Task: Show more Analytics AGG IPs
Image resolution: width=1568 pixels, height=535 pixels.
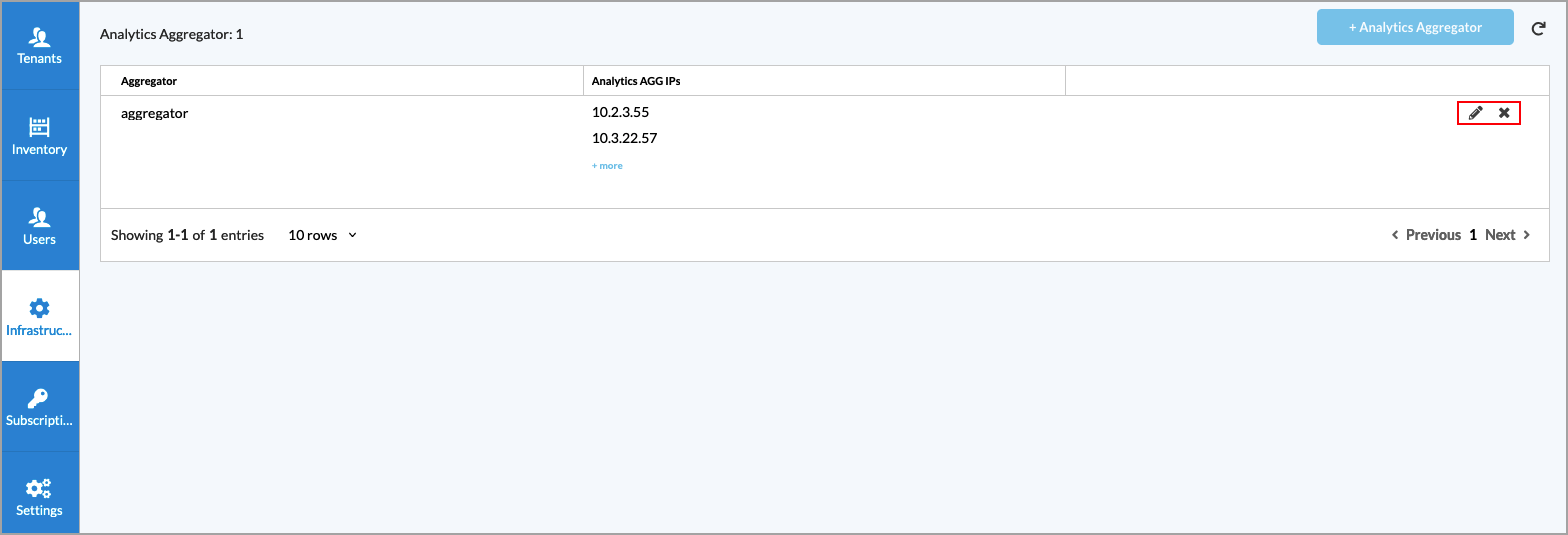Action: click(x=607, y=166)
